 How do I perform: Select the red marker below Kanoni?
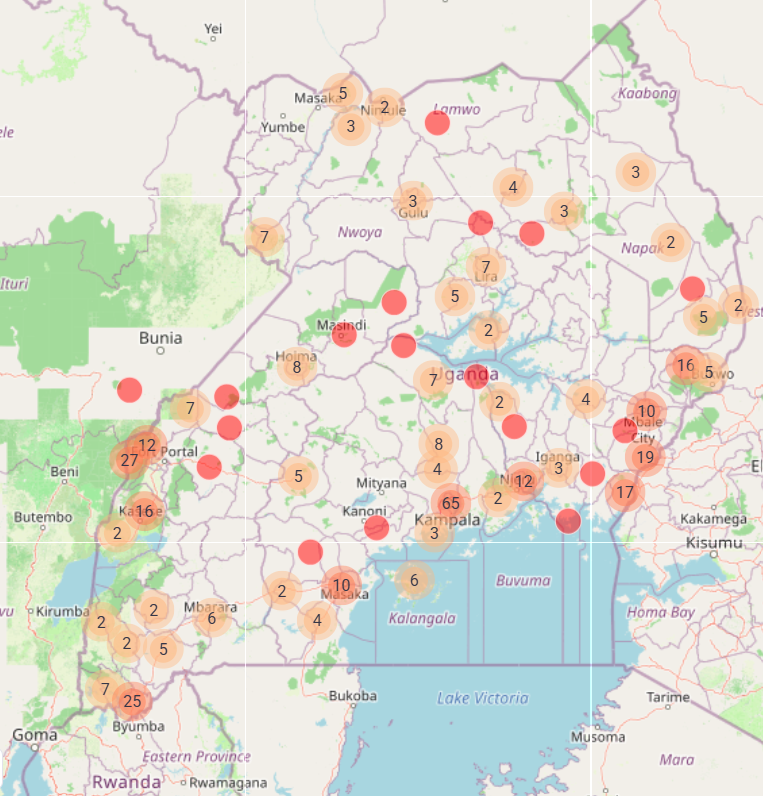tap(376, 527)
